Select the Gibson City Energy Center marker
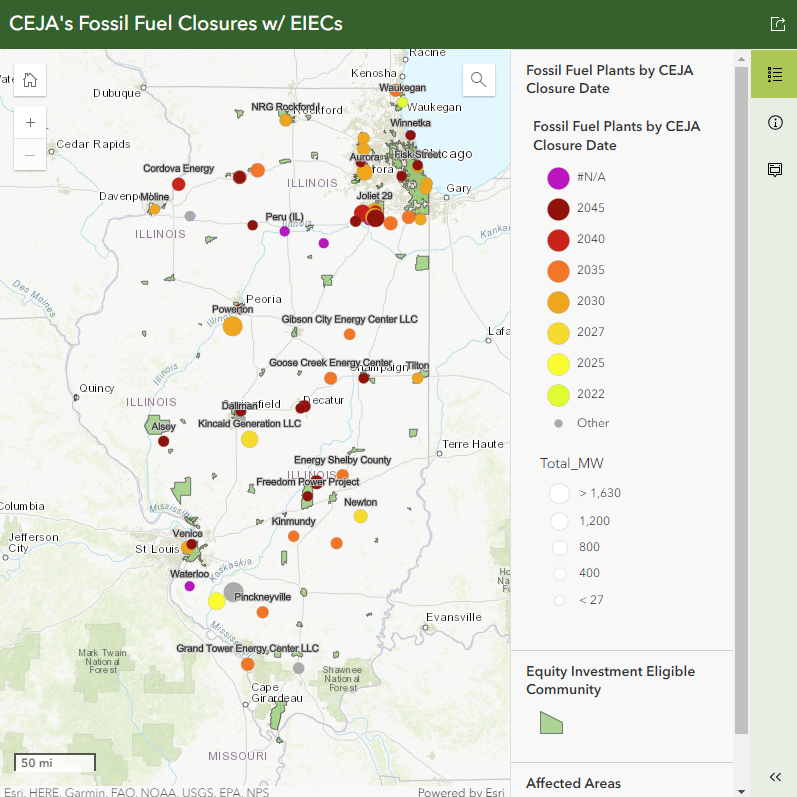 (x=349, y=334)
